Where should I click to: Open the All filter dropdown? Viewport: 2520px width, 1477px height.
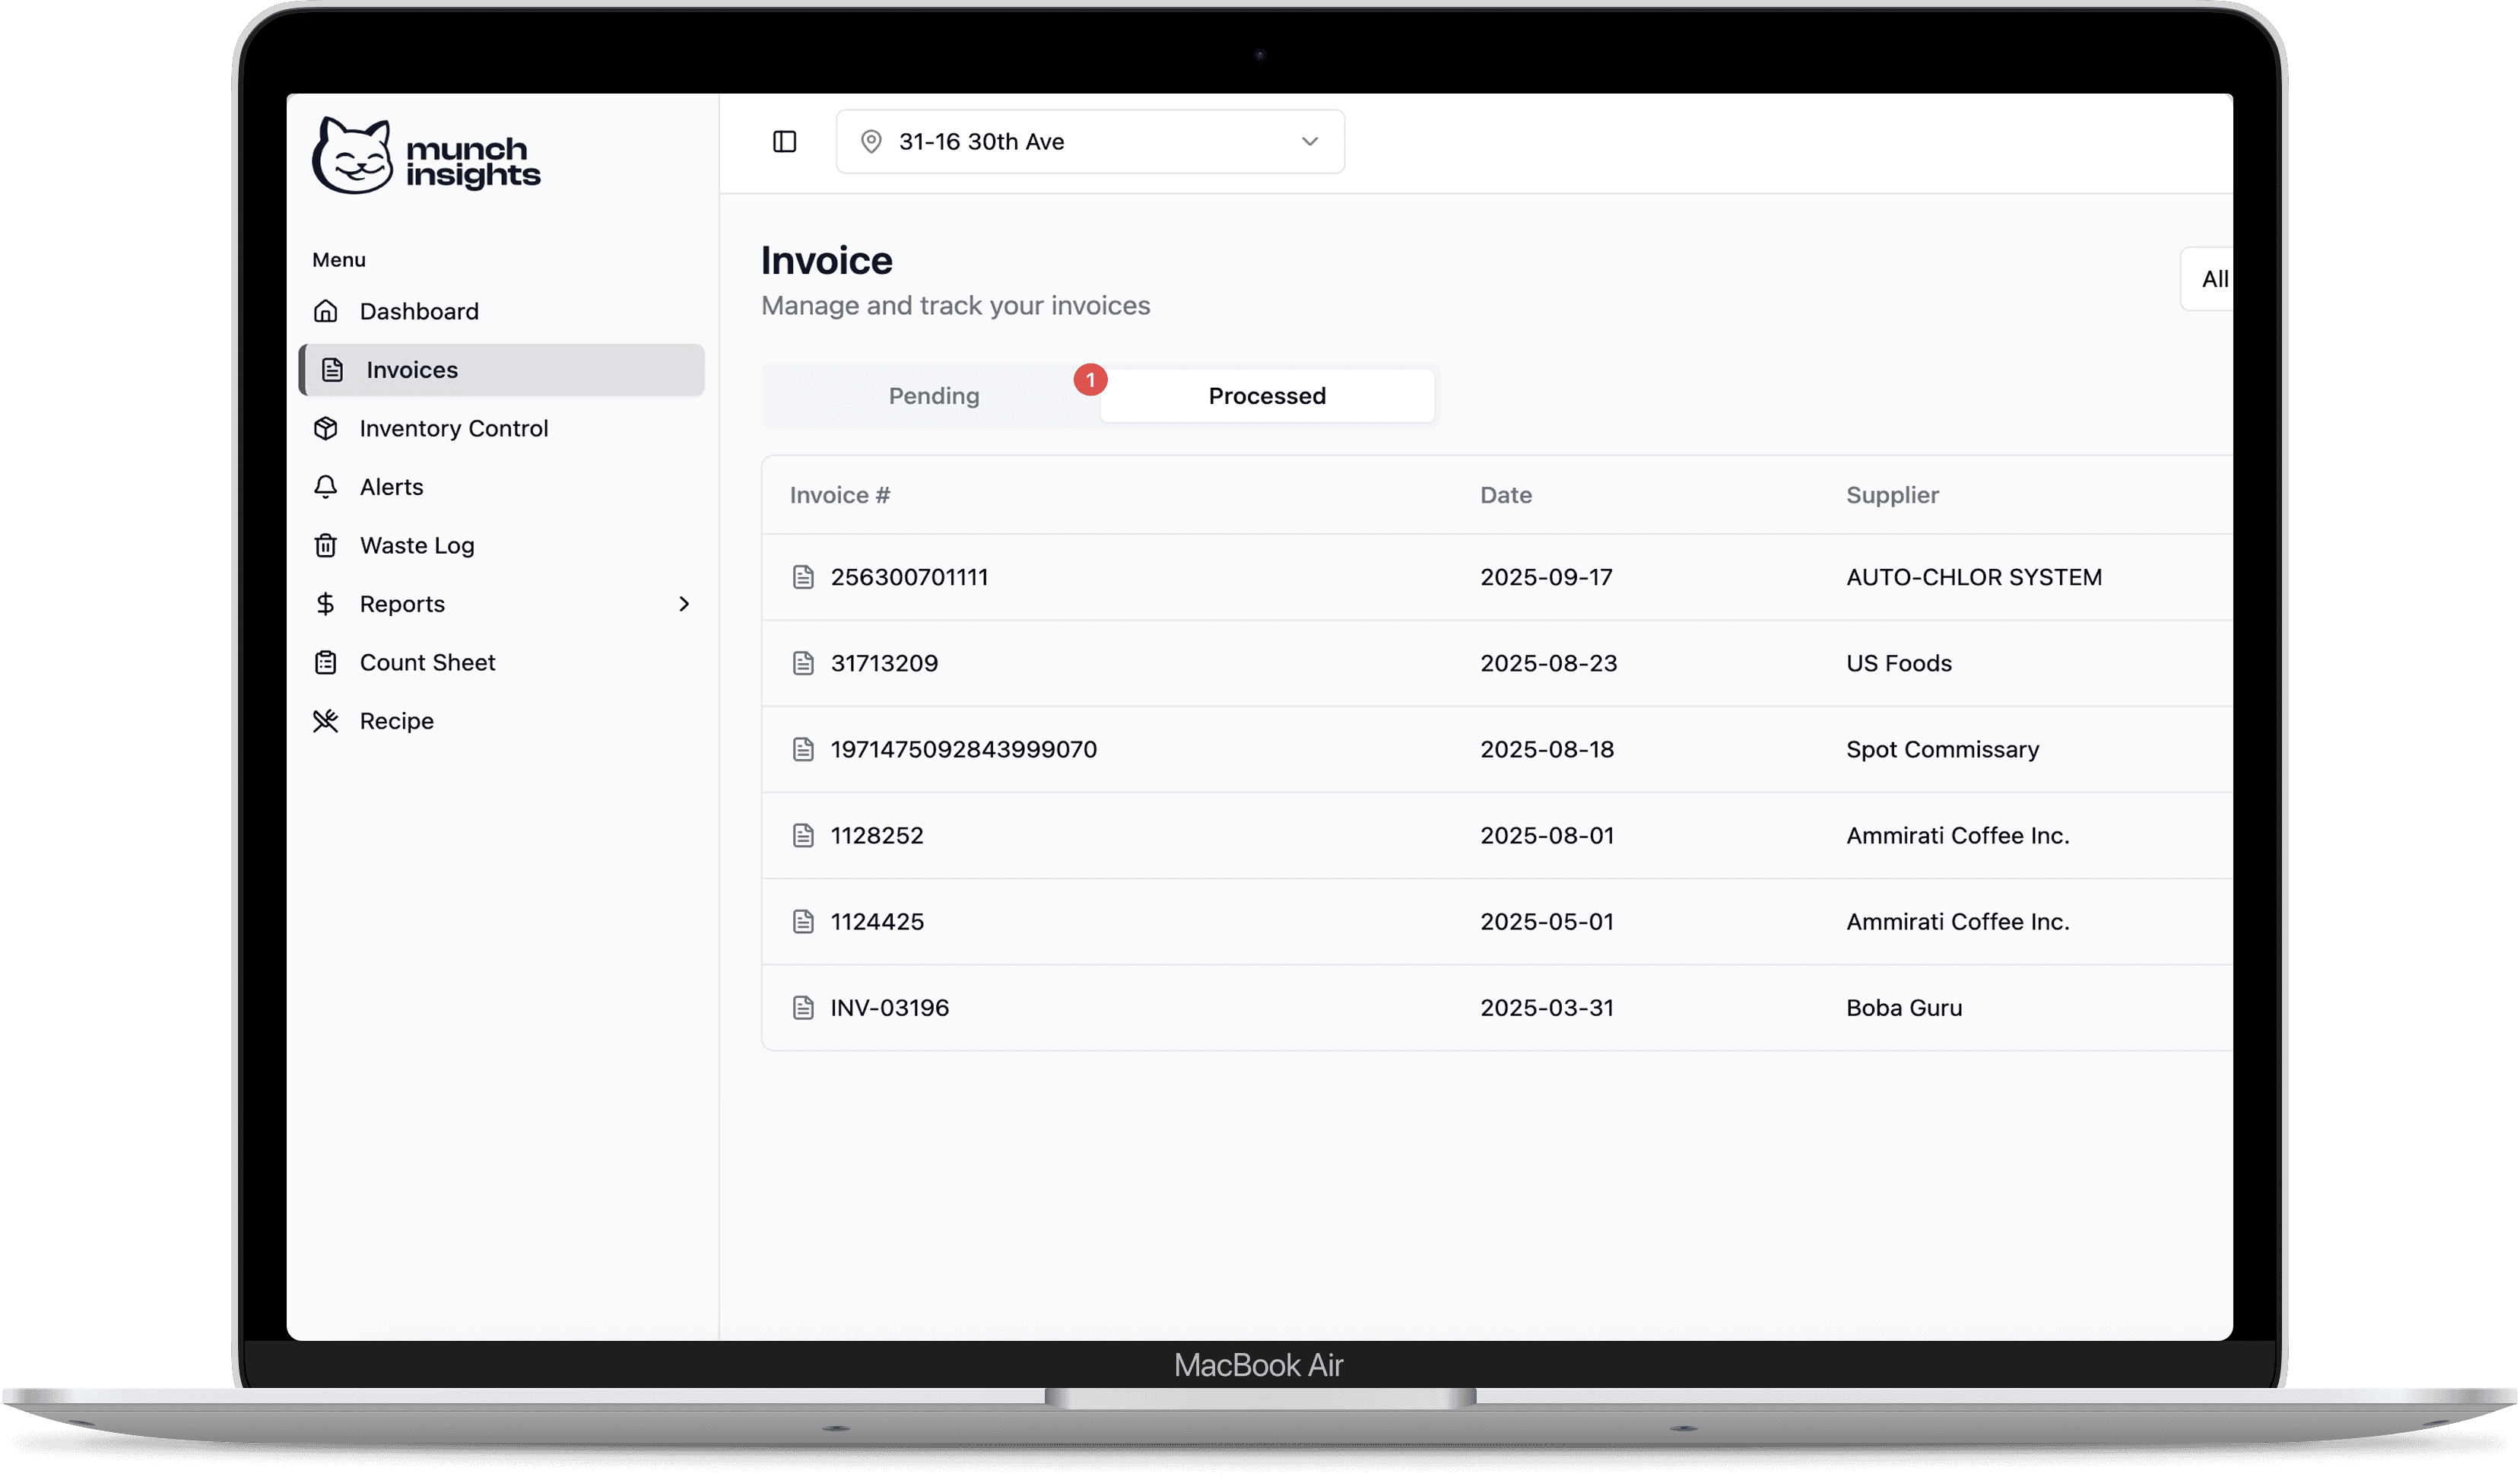[x=2212, y=279]
